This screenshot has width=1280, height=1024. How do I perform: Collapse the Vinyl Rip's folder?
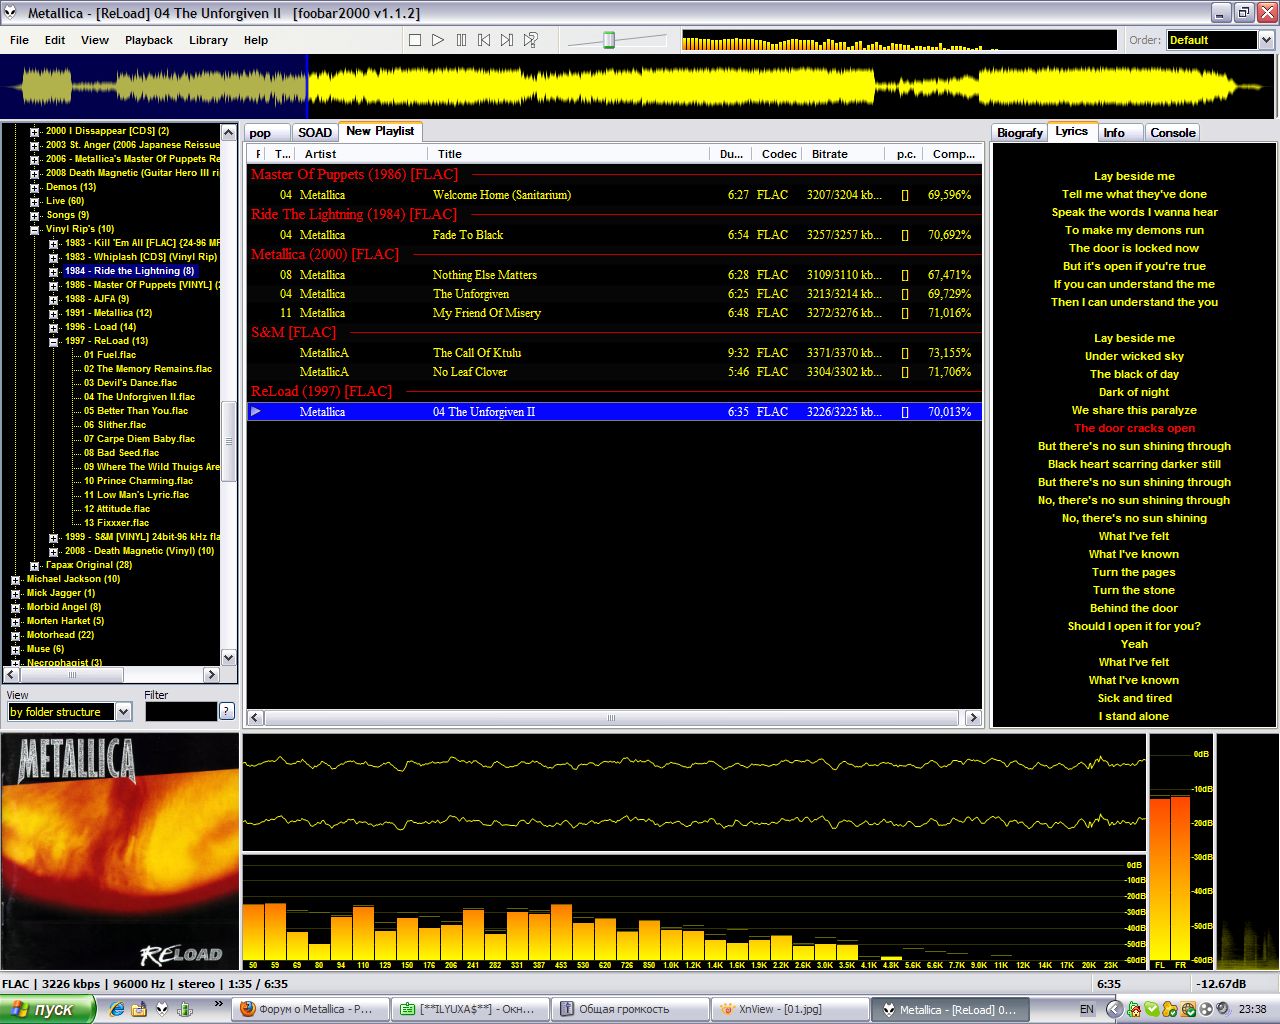point(35,229)
